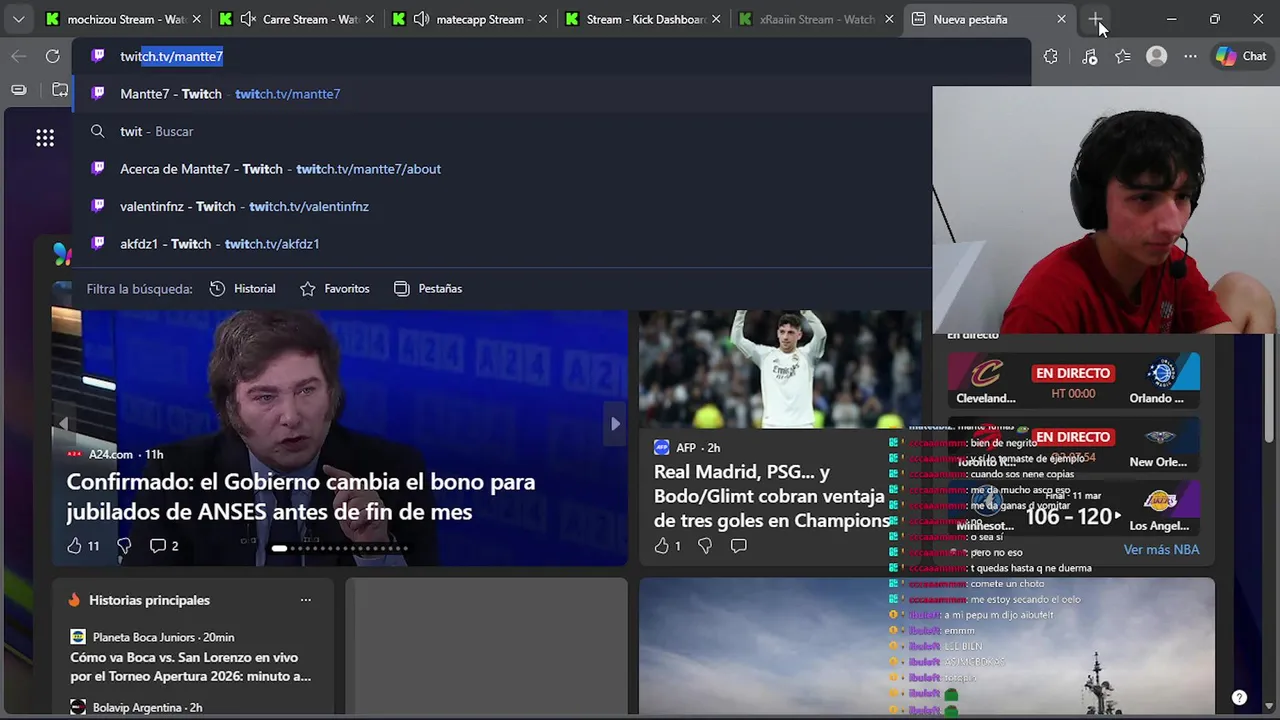Viewport: 1280px width, 720px height.
Task: Select the active carousel pagination indicator
Action: tap(279, 548)
